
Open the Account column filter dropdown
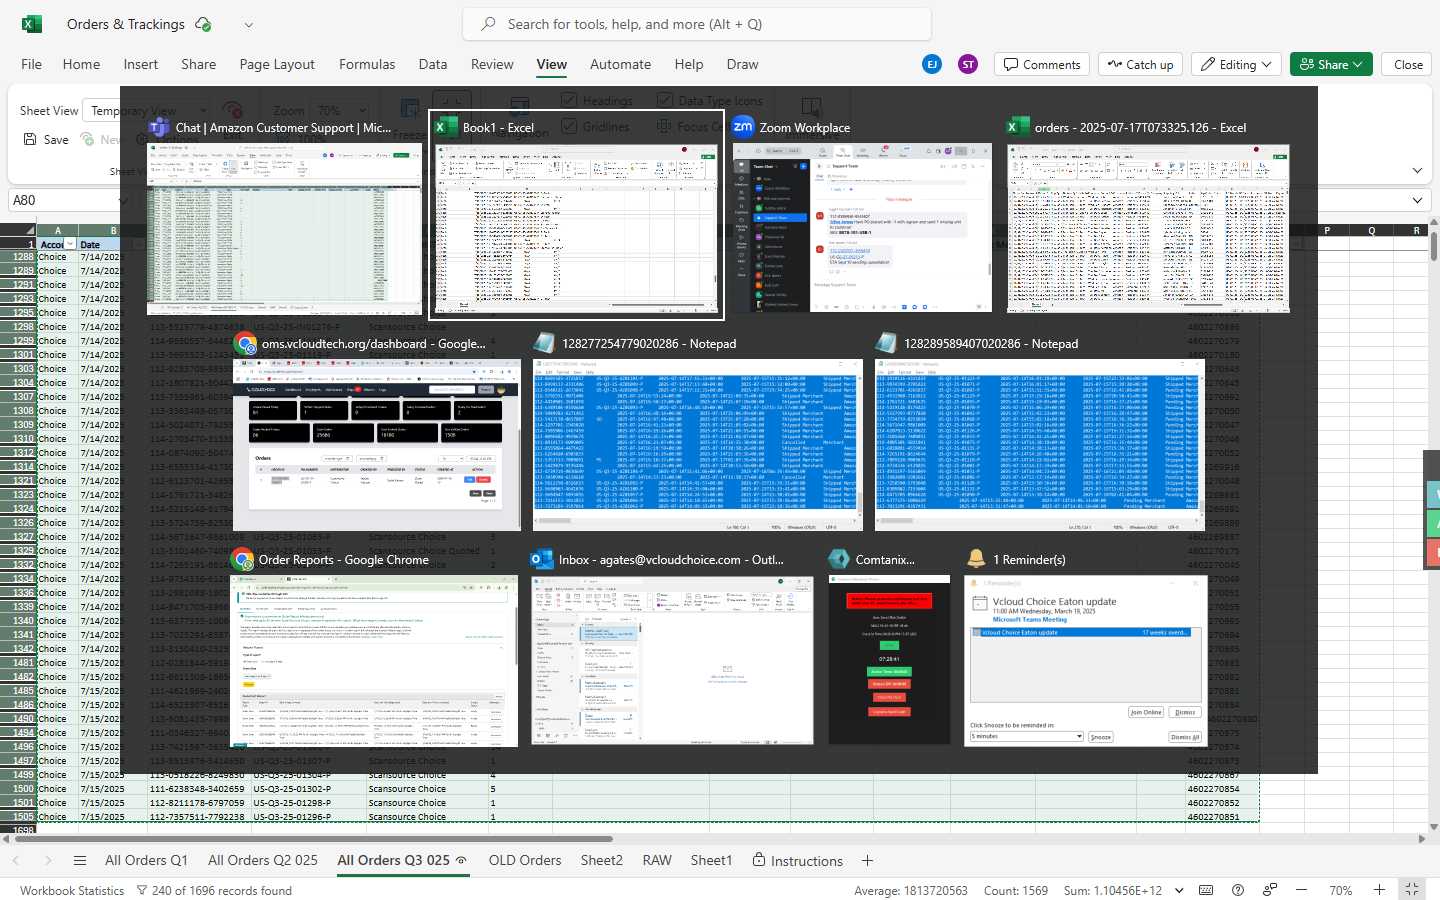(x=69, y=244)
